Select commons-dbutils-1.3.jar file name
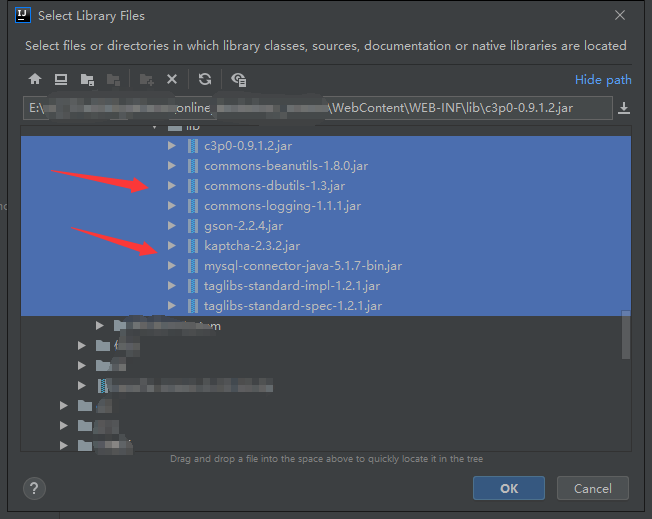 pyautogui.click(x=274, y=186)
